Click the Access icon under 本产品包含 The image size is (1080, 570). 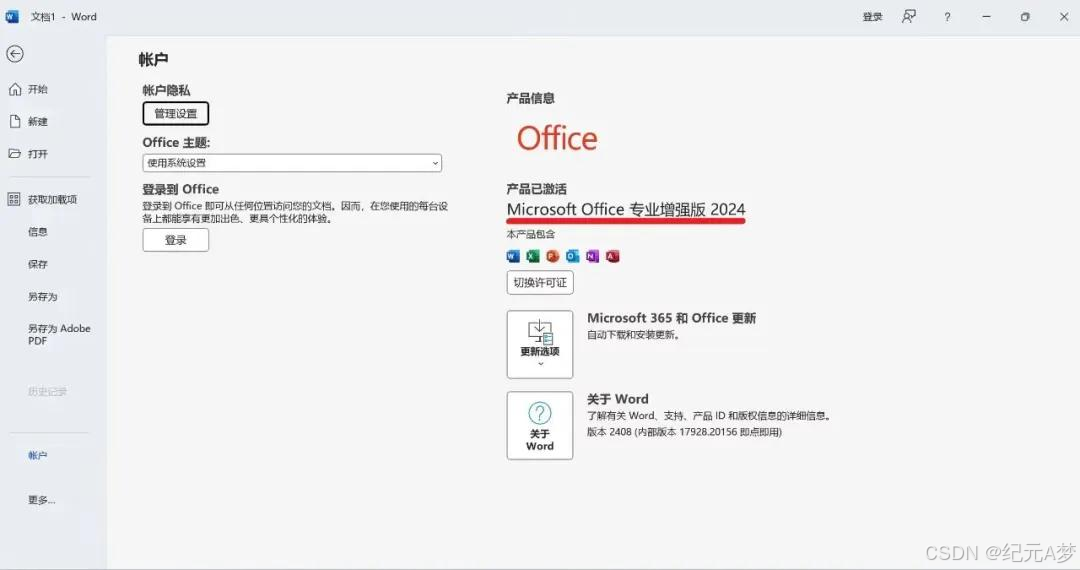click(612, 257)
